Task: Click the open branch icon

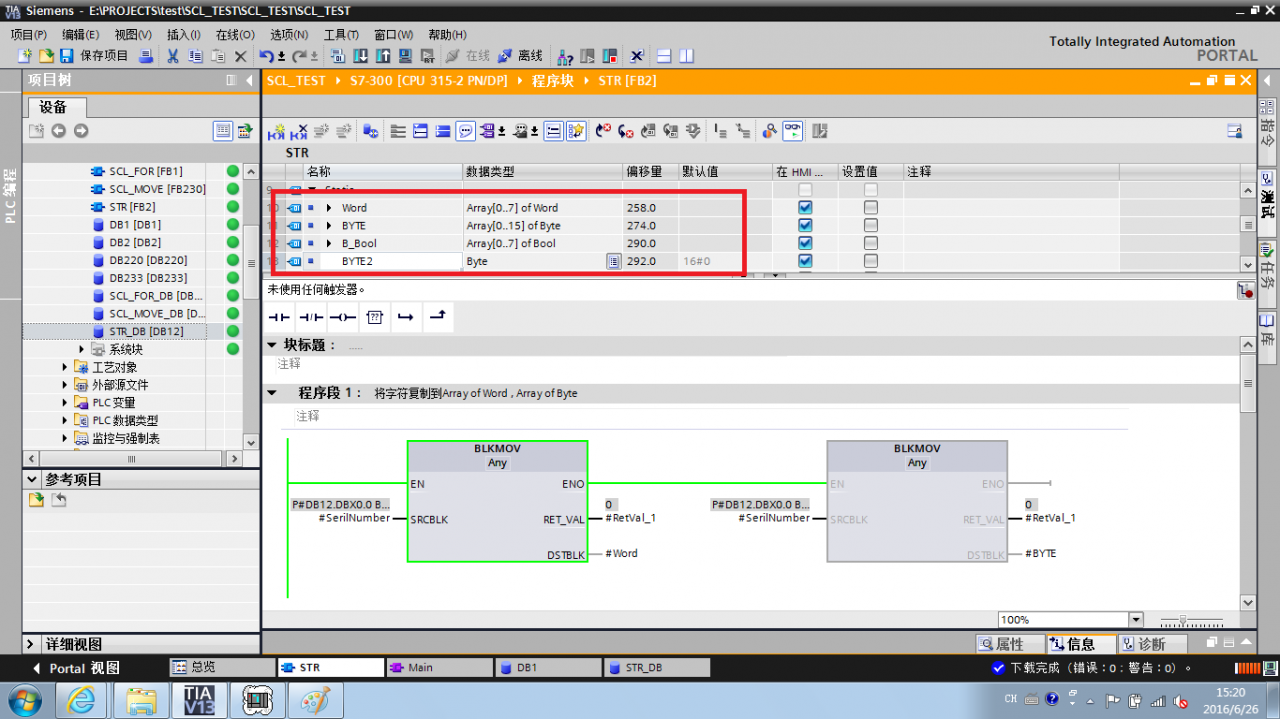Action: (405, 317)
